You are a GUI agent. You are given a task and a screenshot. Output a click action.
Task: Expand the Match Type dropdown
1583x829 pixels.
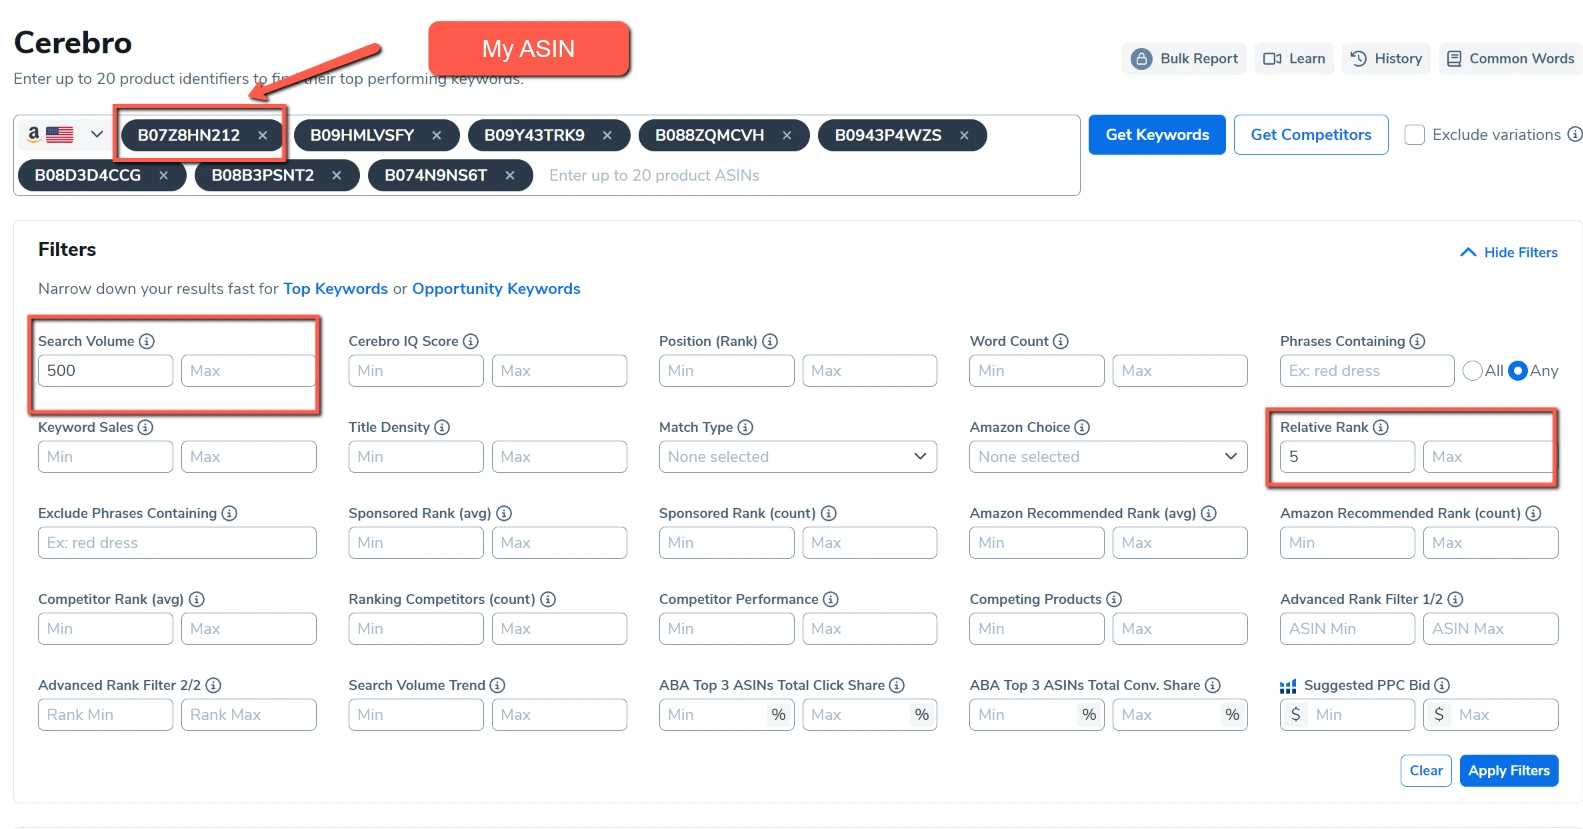tap(797, 457)
